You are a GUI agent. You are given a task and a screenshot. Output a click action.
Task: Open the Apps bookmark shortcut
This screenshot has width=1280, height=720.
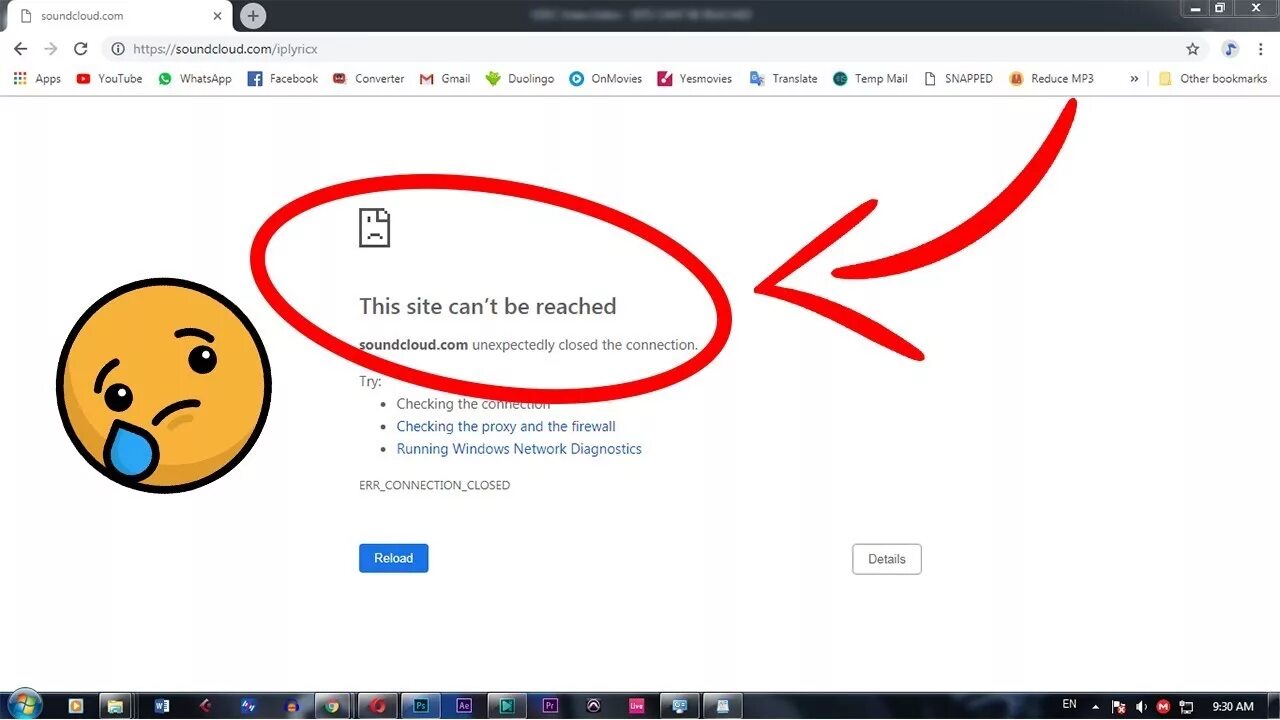coord(37,79)
